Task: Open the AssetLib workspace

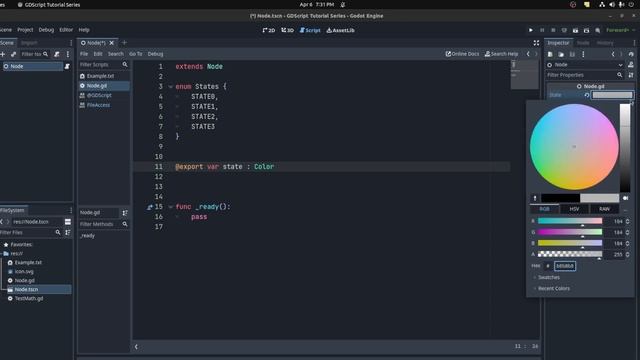Action: (x=340, y=30)
